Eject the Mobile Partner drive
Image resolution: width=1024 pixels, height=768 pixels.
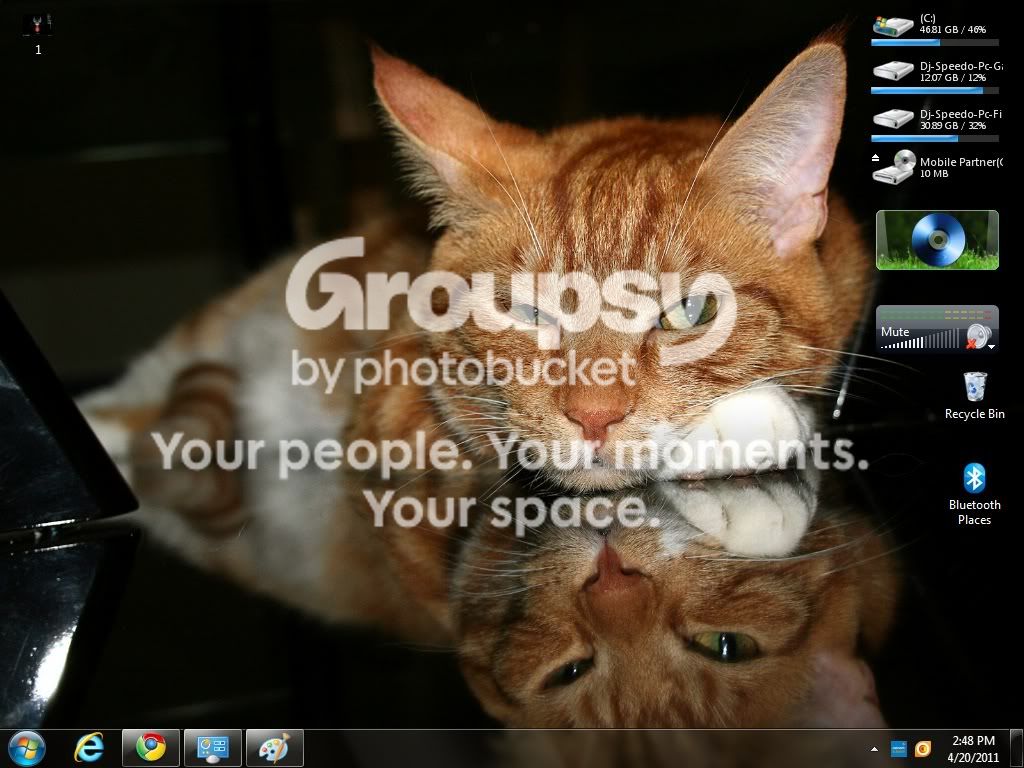coord(876,157)
